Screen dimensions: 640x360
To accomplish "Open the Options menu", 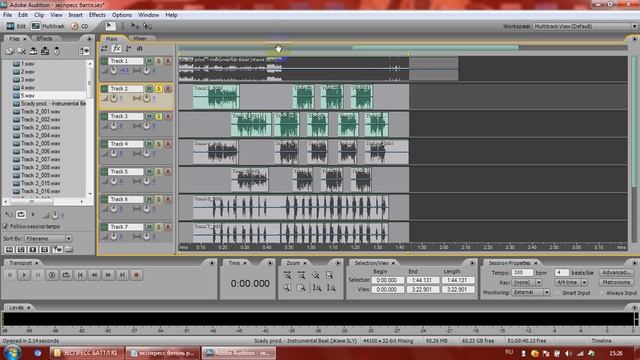I will coord(122,15).
